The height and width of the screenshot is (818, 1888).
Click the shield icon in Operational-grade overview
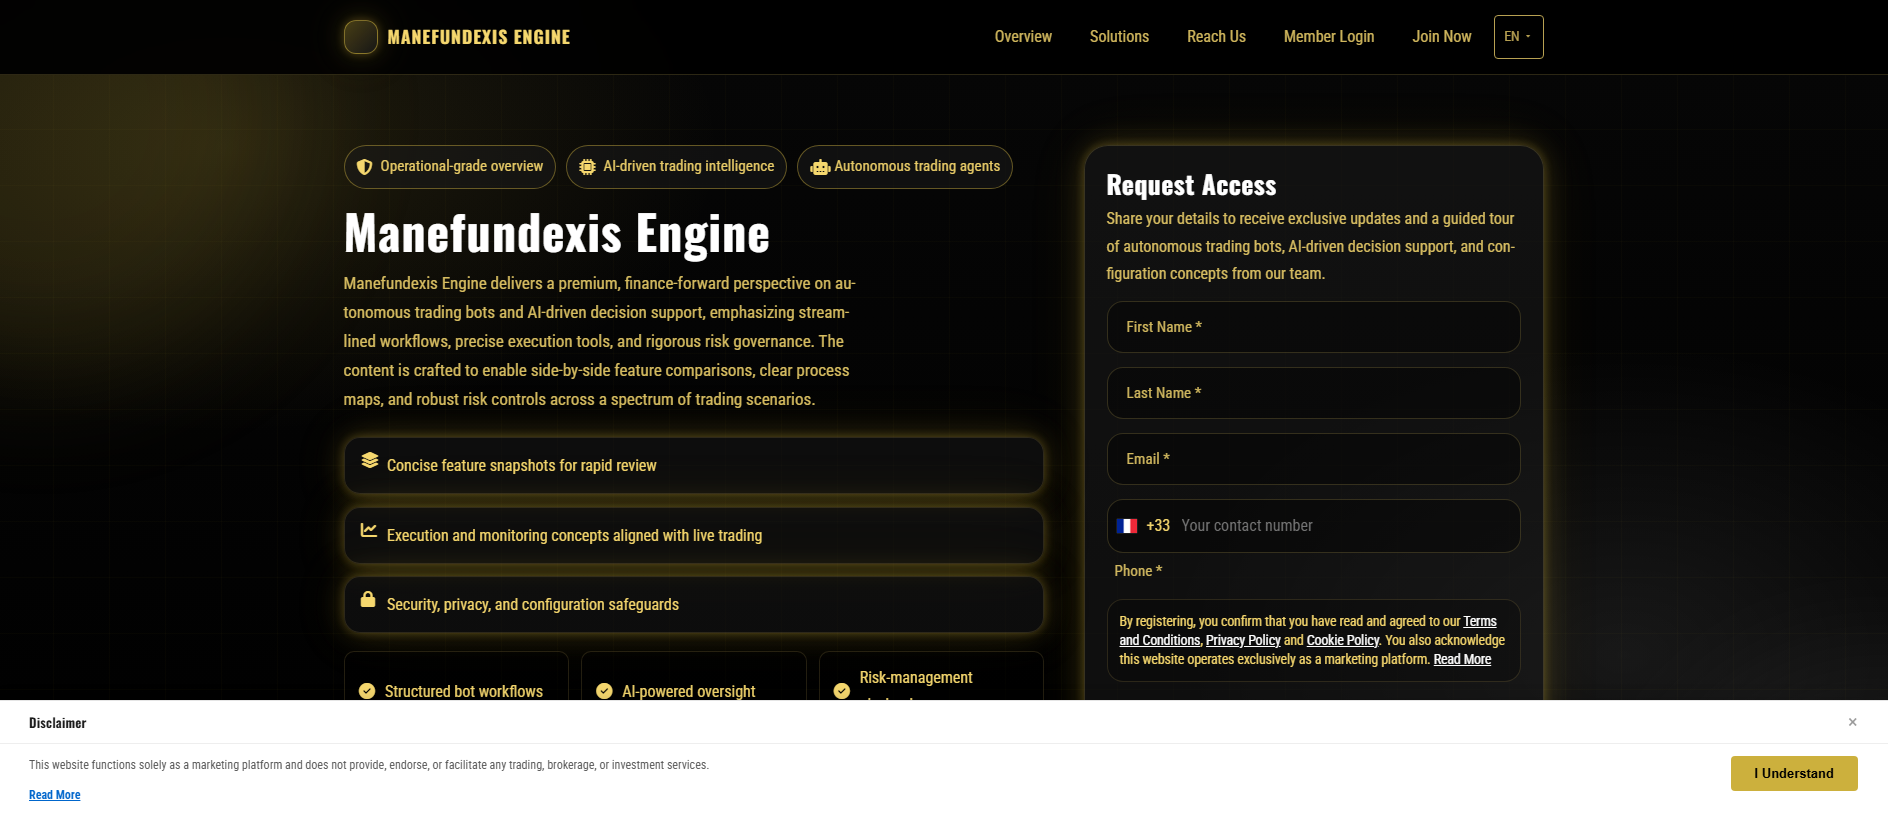click(365, 167)
